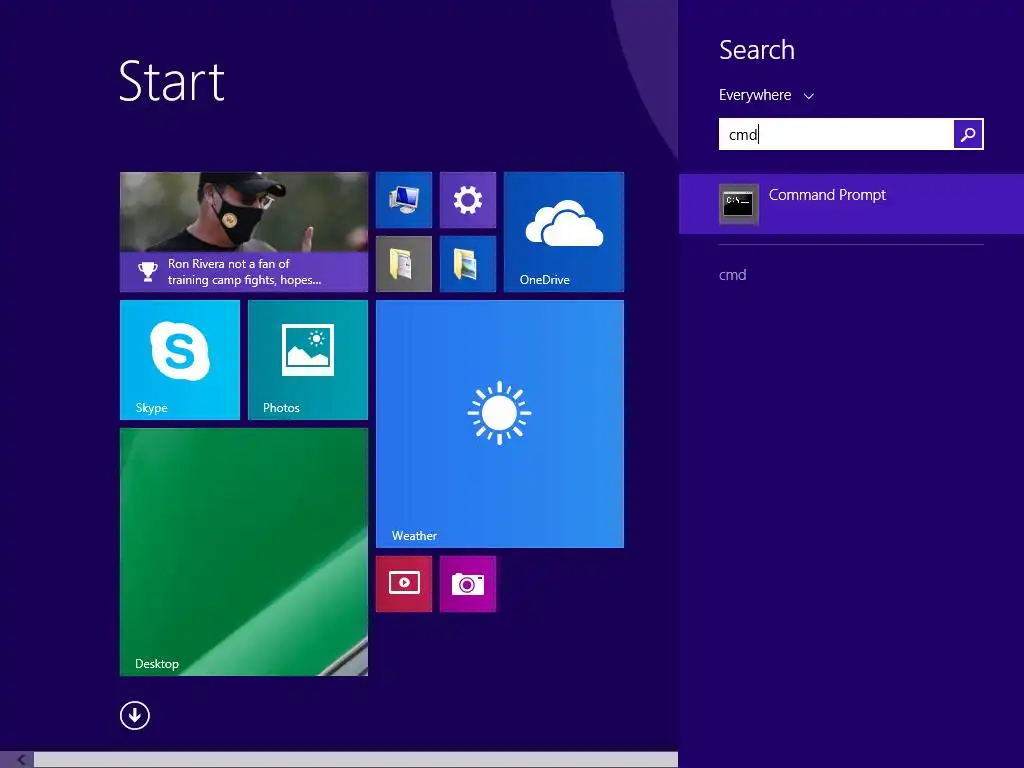Expand the Everywhere search scope dropdown
The width and height of the screenshot is (1024, 768).
click(767, 95)
